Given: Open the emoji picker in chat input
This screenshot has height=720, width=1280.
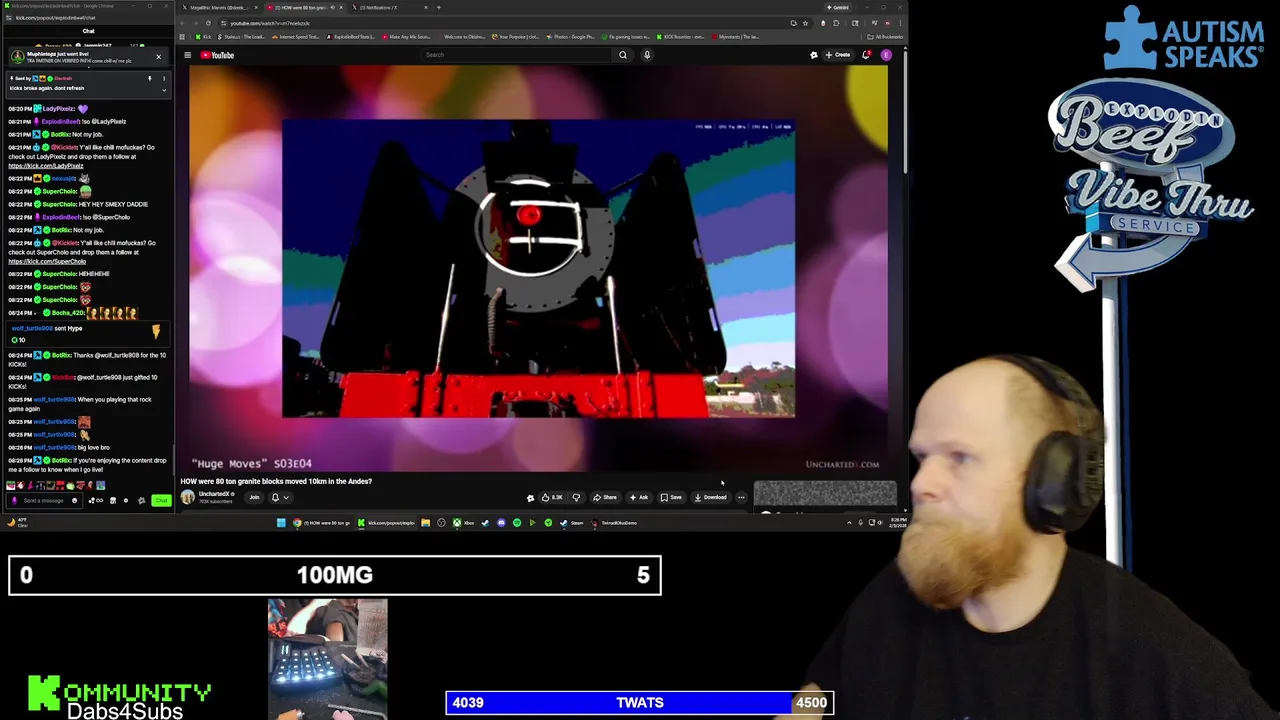Looking at the screenshot, I should coord(74,500).
